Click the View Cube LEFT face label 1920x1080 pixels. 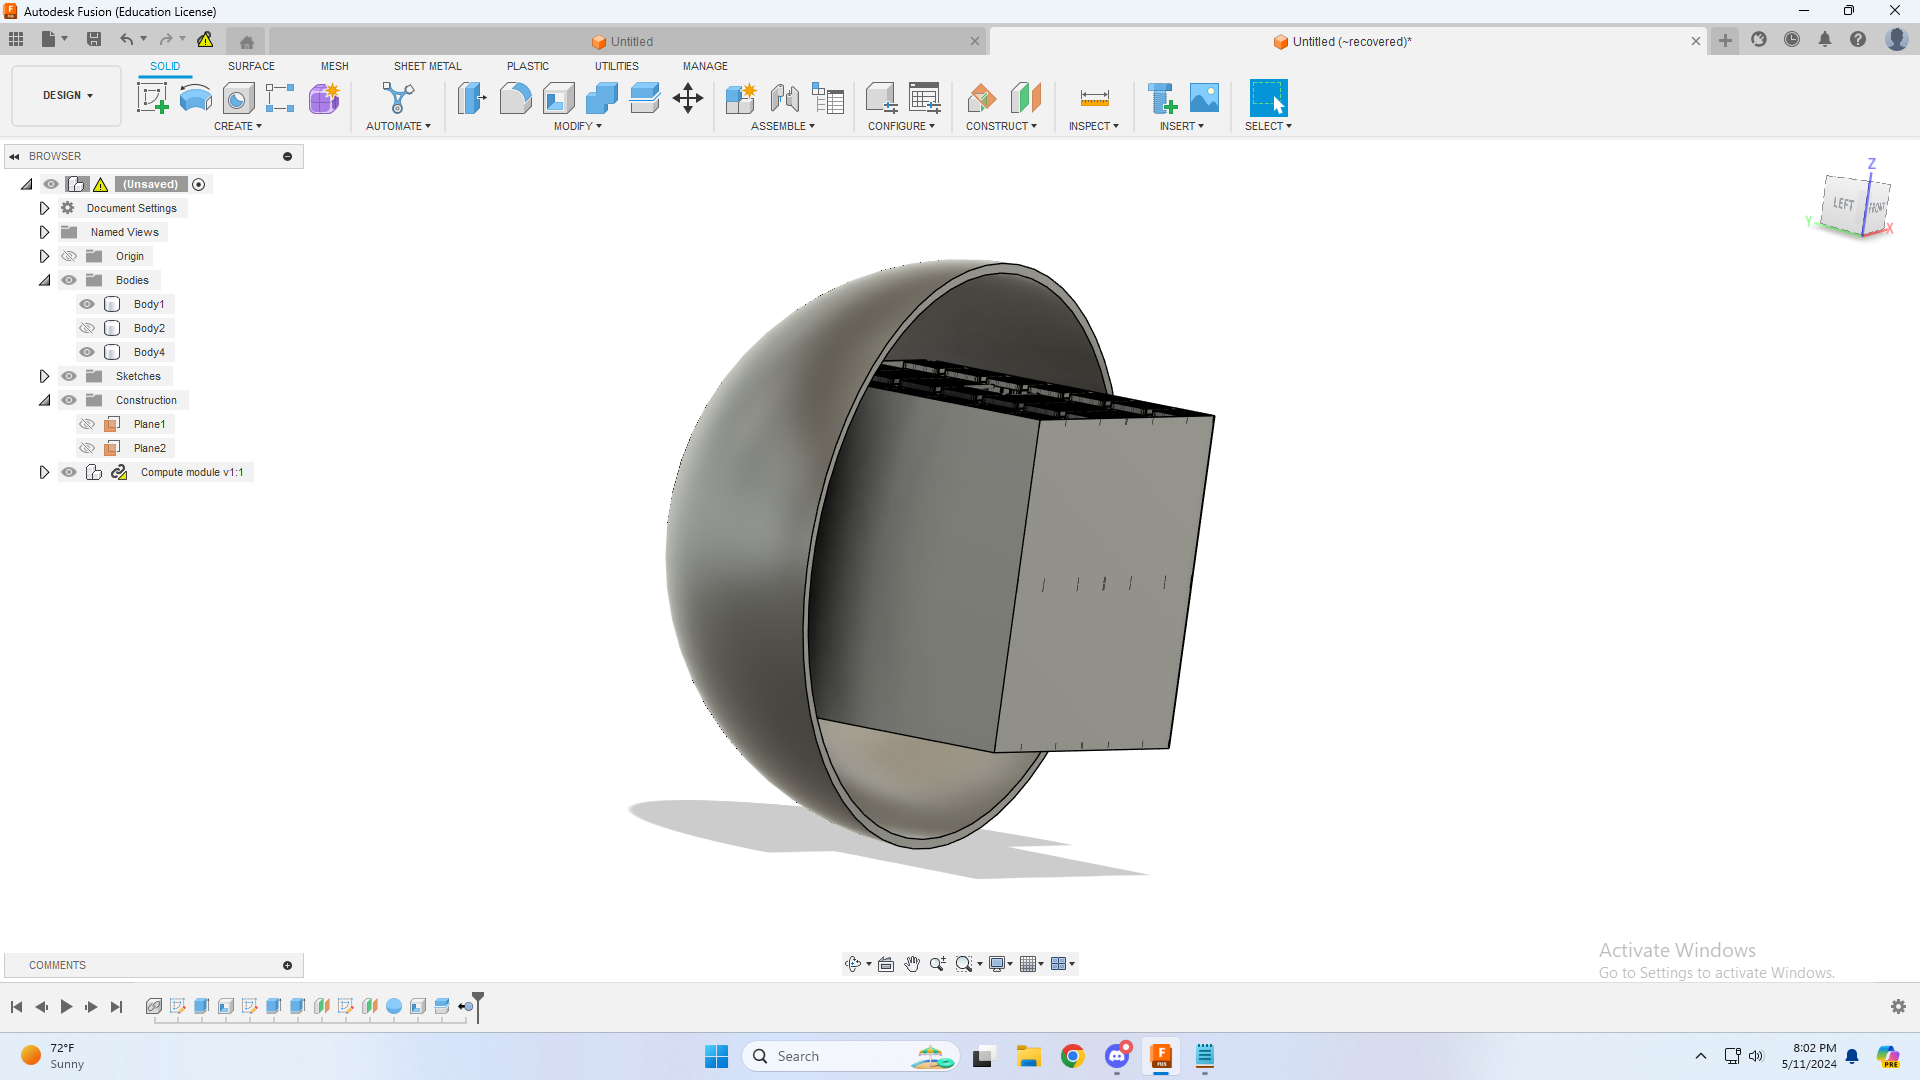pos(1844,204)
